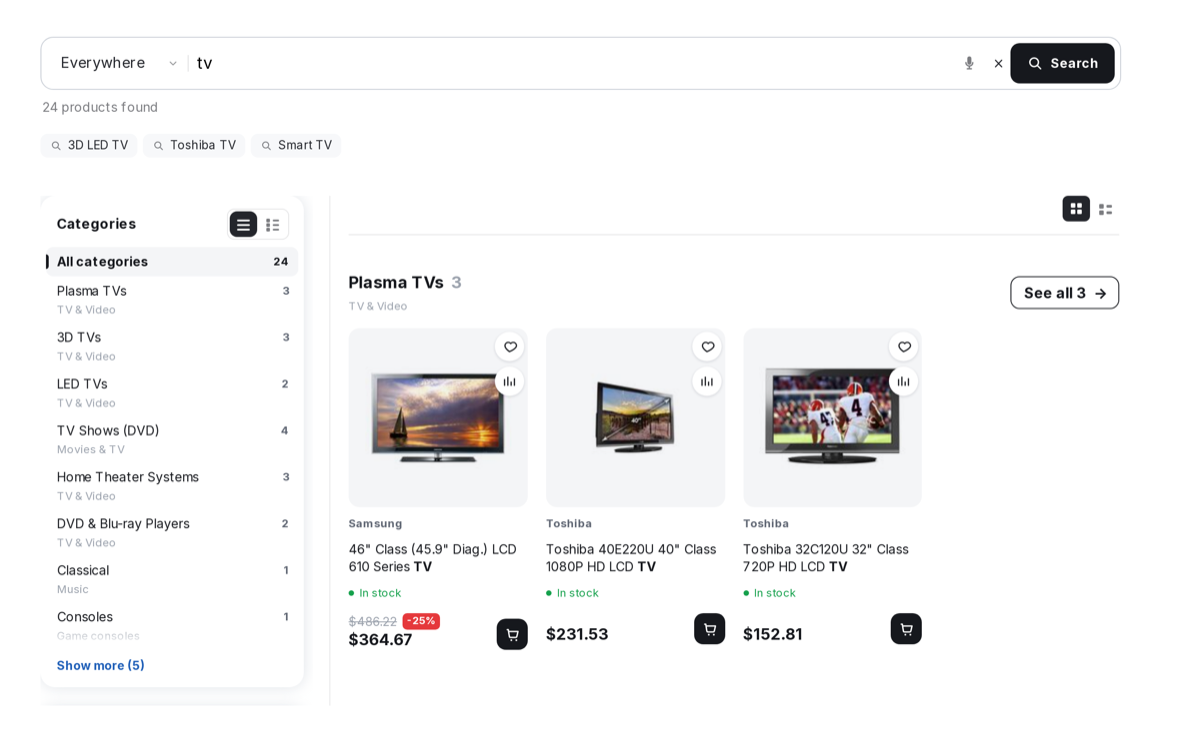Open 'Toshiba 40E220U 40" Class' product title
Viewport: 1200px width, 746px height.
pos(631,558)
